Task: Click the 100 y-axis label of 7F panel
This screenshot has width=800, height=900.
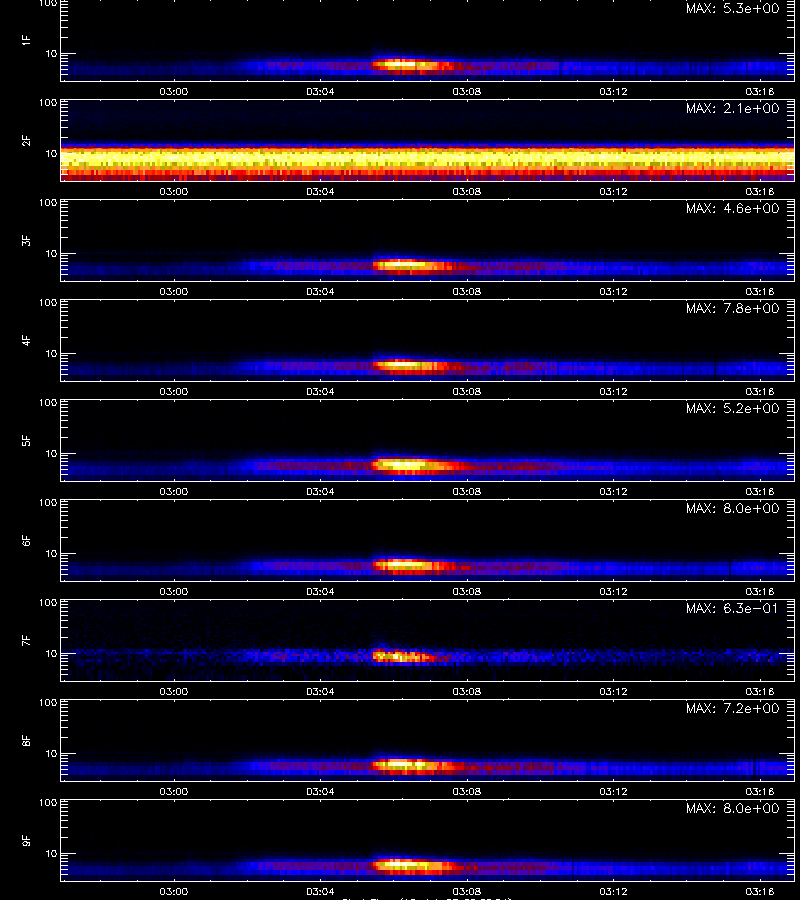Action: coord(48,603)
